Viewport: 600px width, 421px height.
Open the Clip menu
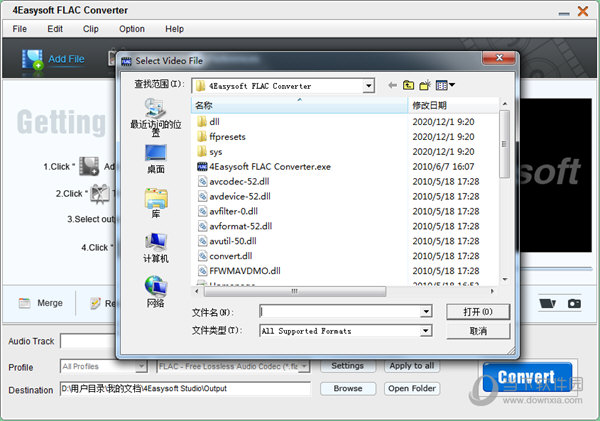(91, 29)
